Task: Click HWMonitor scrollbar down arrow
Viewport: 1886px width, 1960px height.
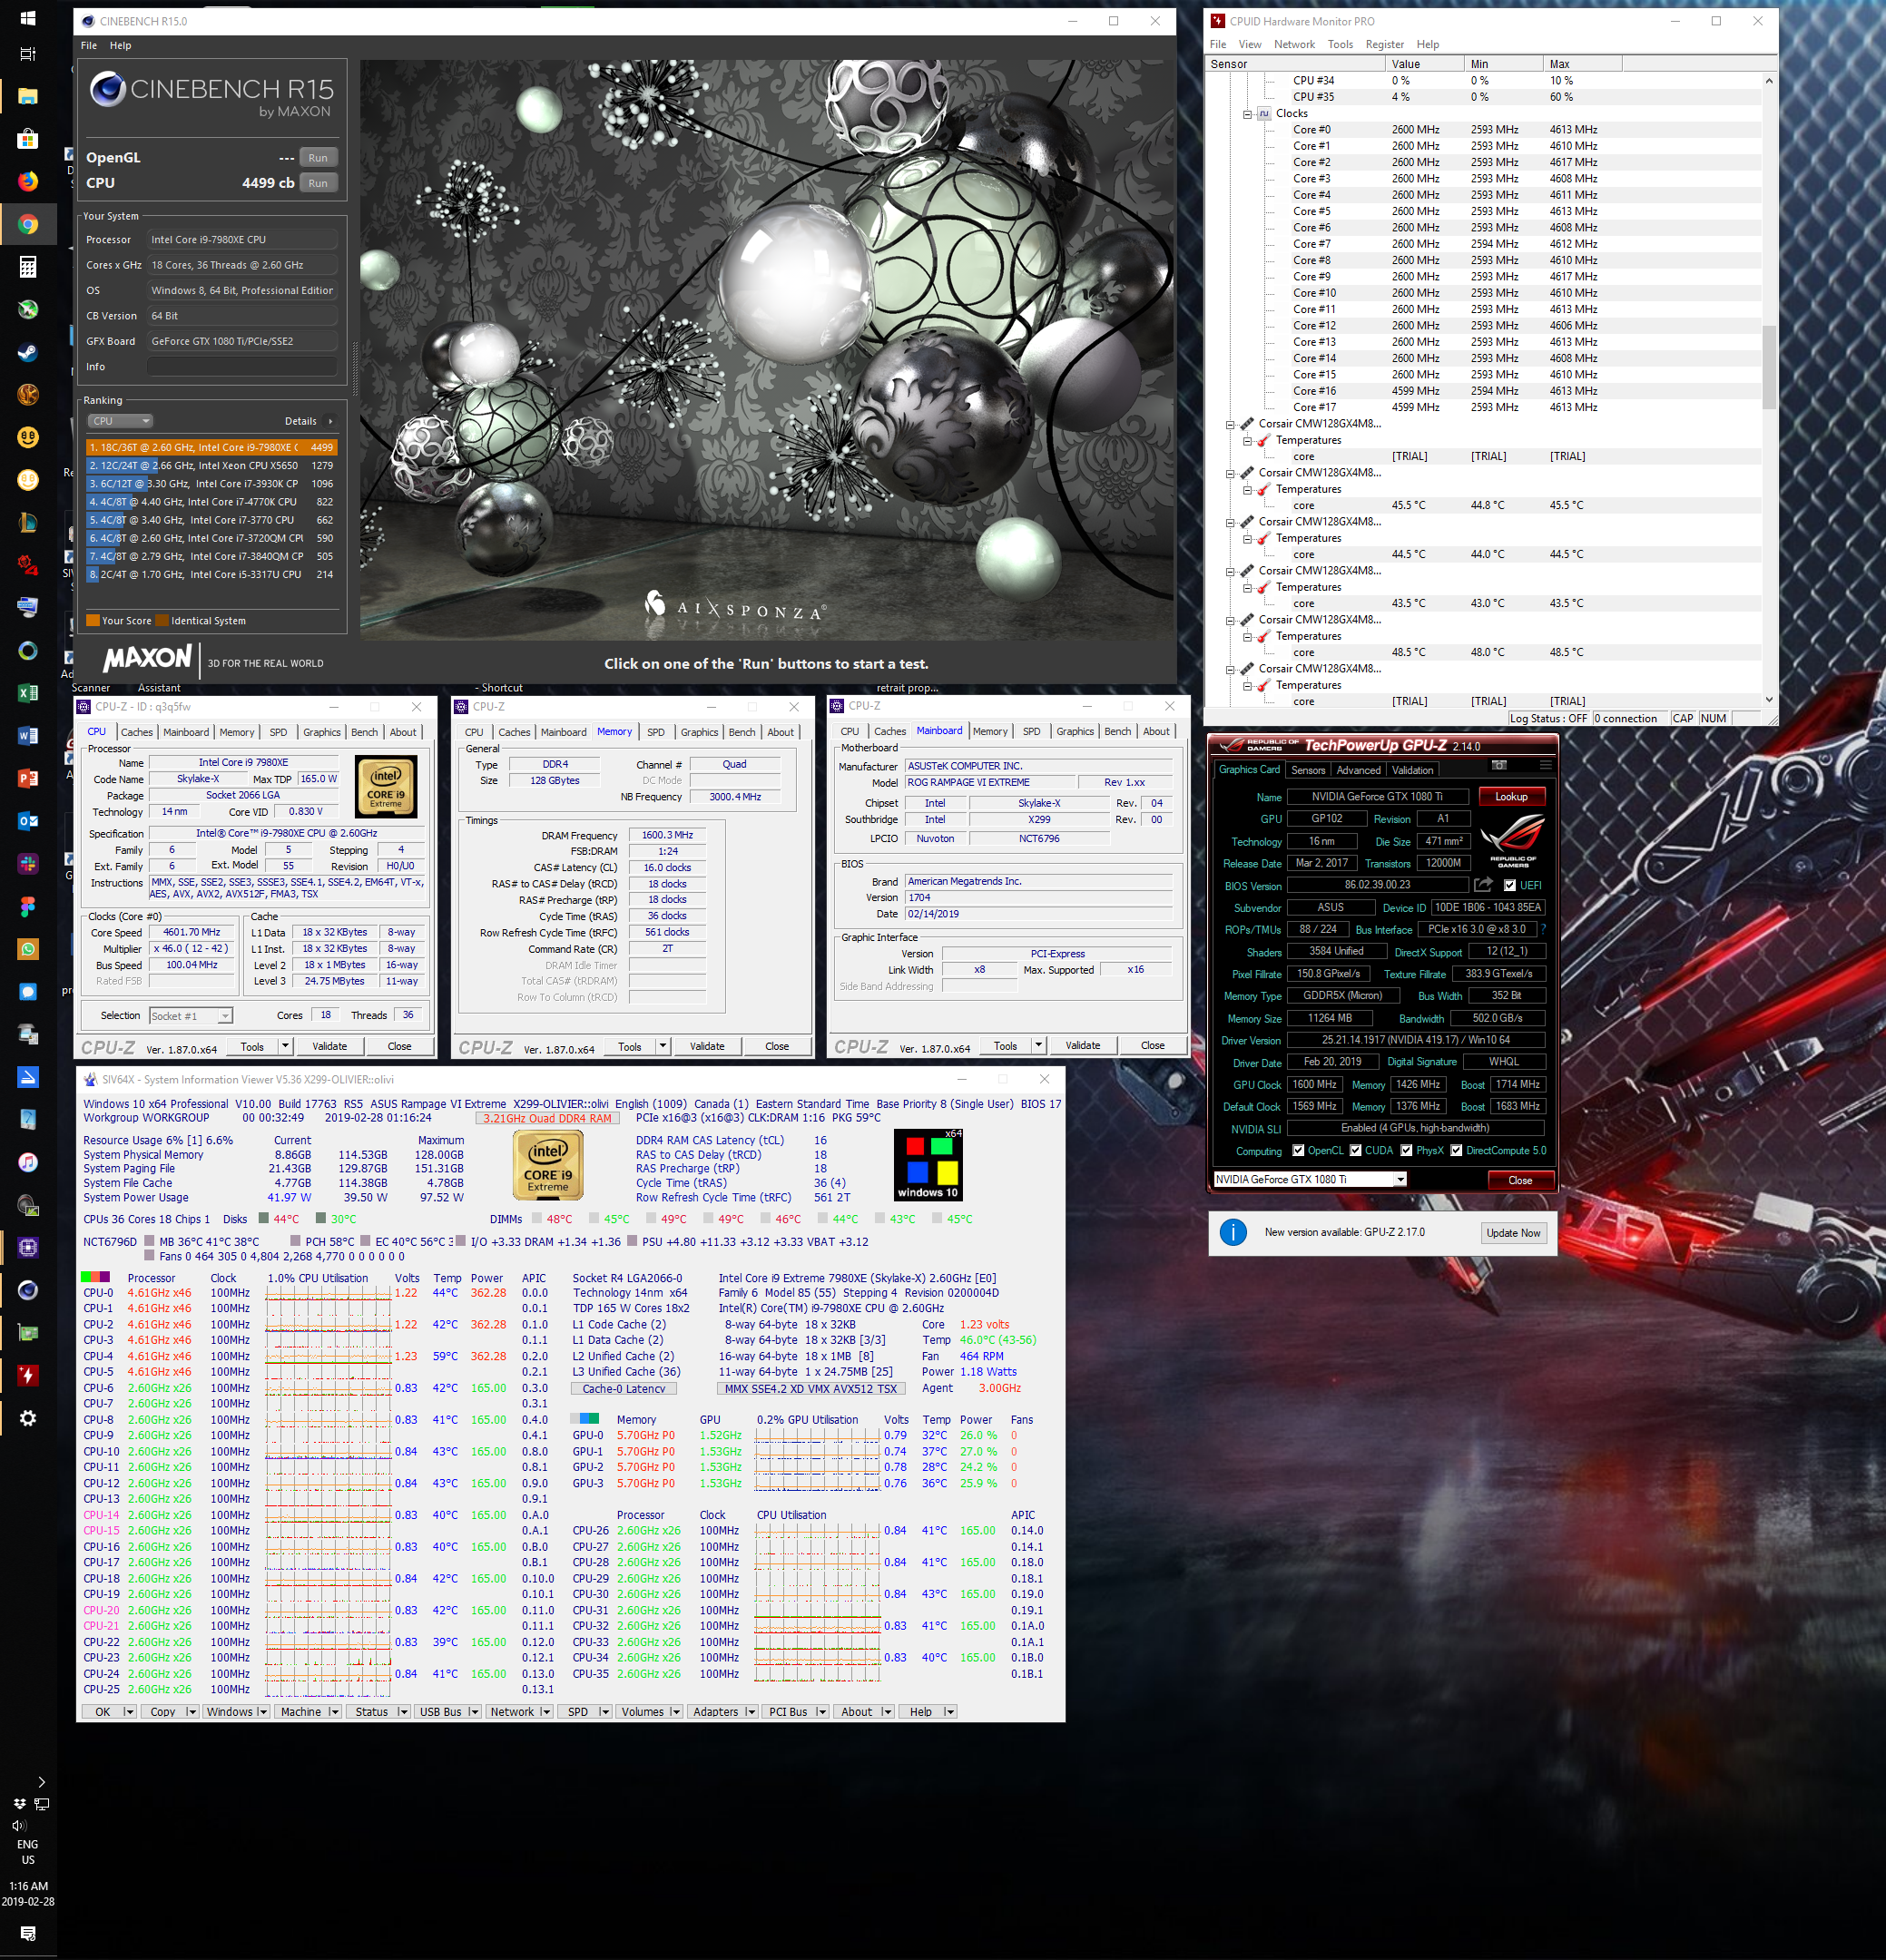Action: (1769, 700)
